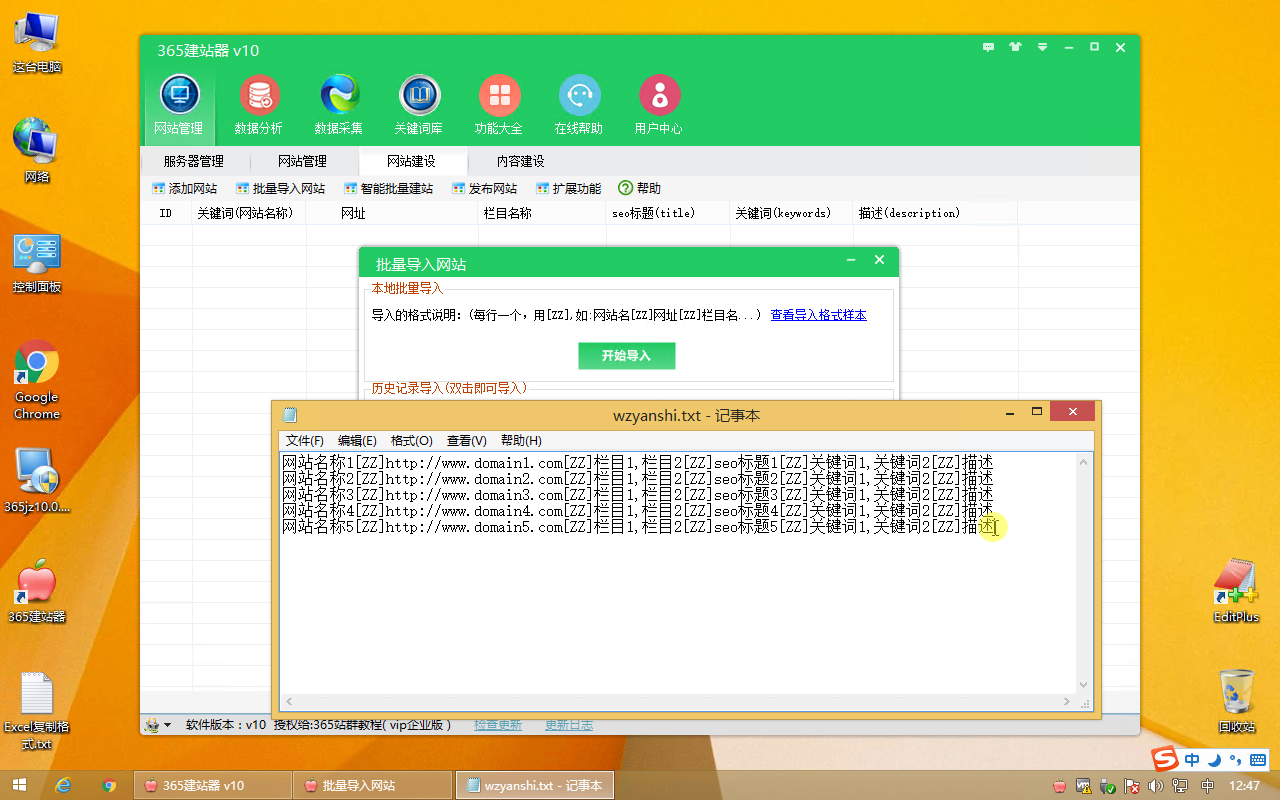Open Chrome from the taskbar
This screenshot has height=800, width=1280.
click(110, 785)
